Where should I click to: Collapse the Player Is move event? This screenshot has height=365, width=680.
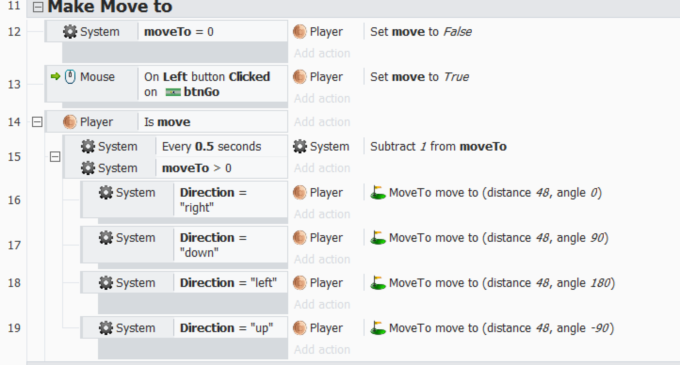[37, 122]
